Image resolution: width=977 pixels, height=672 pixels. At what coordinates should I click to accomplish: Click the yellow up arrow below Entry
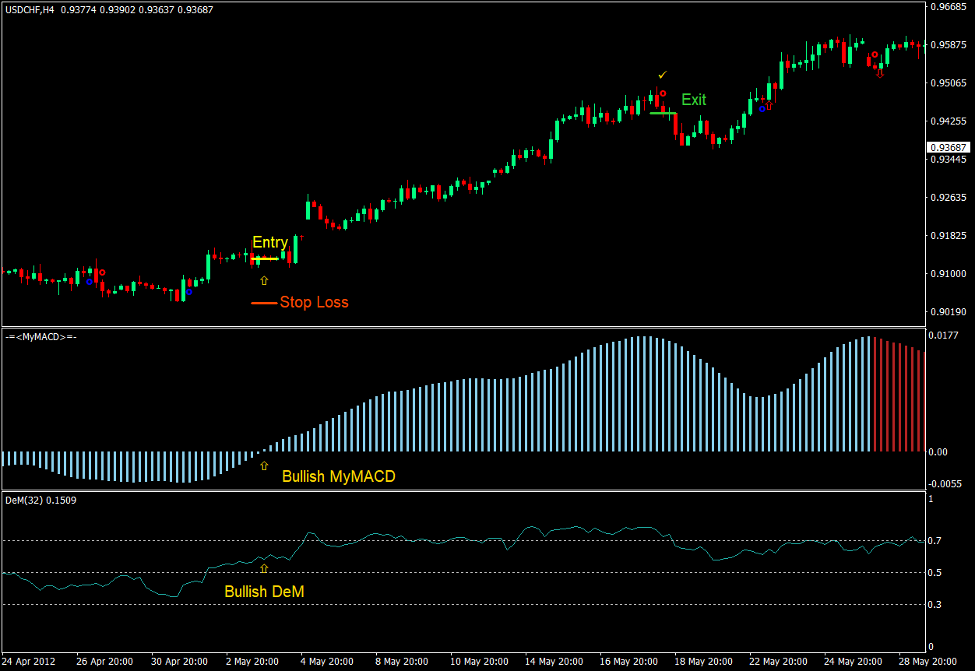point(264,280)
